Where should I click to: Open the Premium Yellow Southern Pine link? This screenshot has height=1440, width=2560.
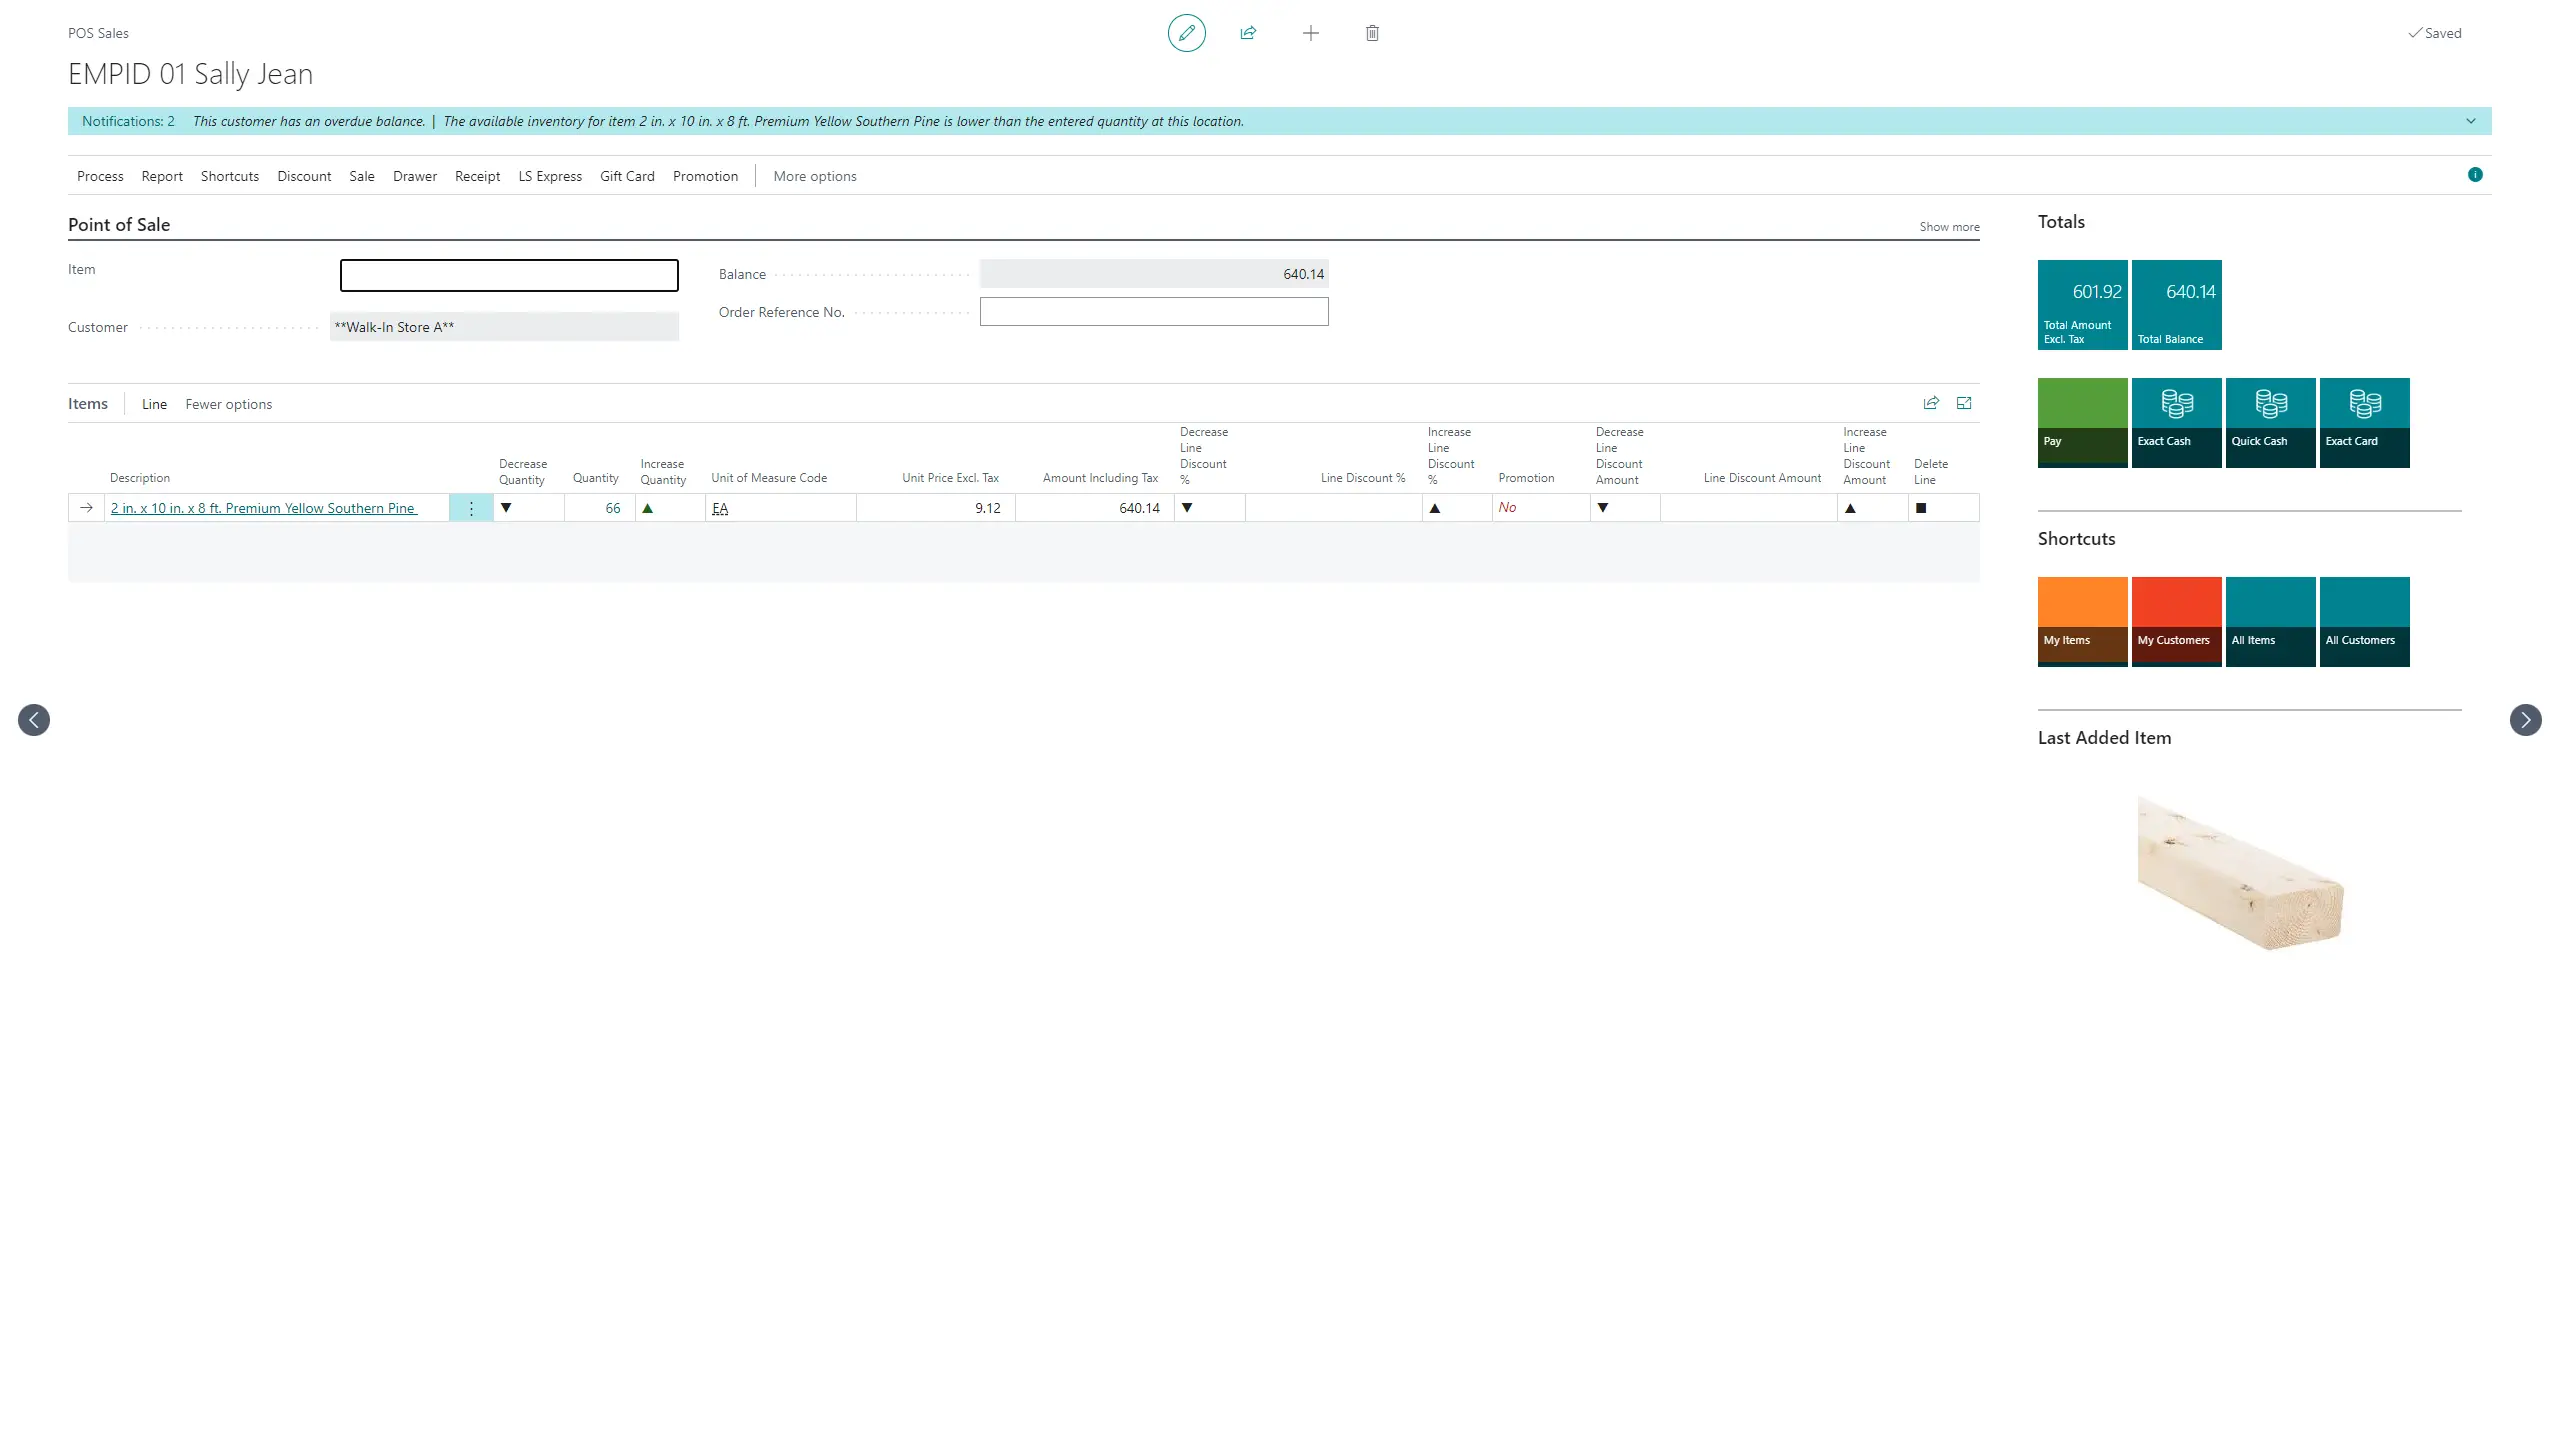[x=264, y=508]
